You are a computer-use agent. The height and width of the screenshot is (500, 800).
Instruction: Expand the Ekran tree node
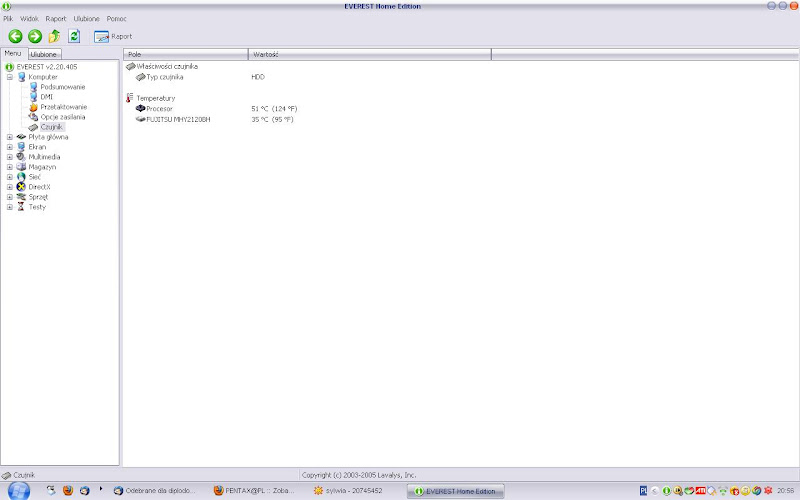pyautogui.click(x=10, y=147)
